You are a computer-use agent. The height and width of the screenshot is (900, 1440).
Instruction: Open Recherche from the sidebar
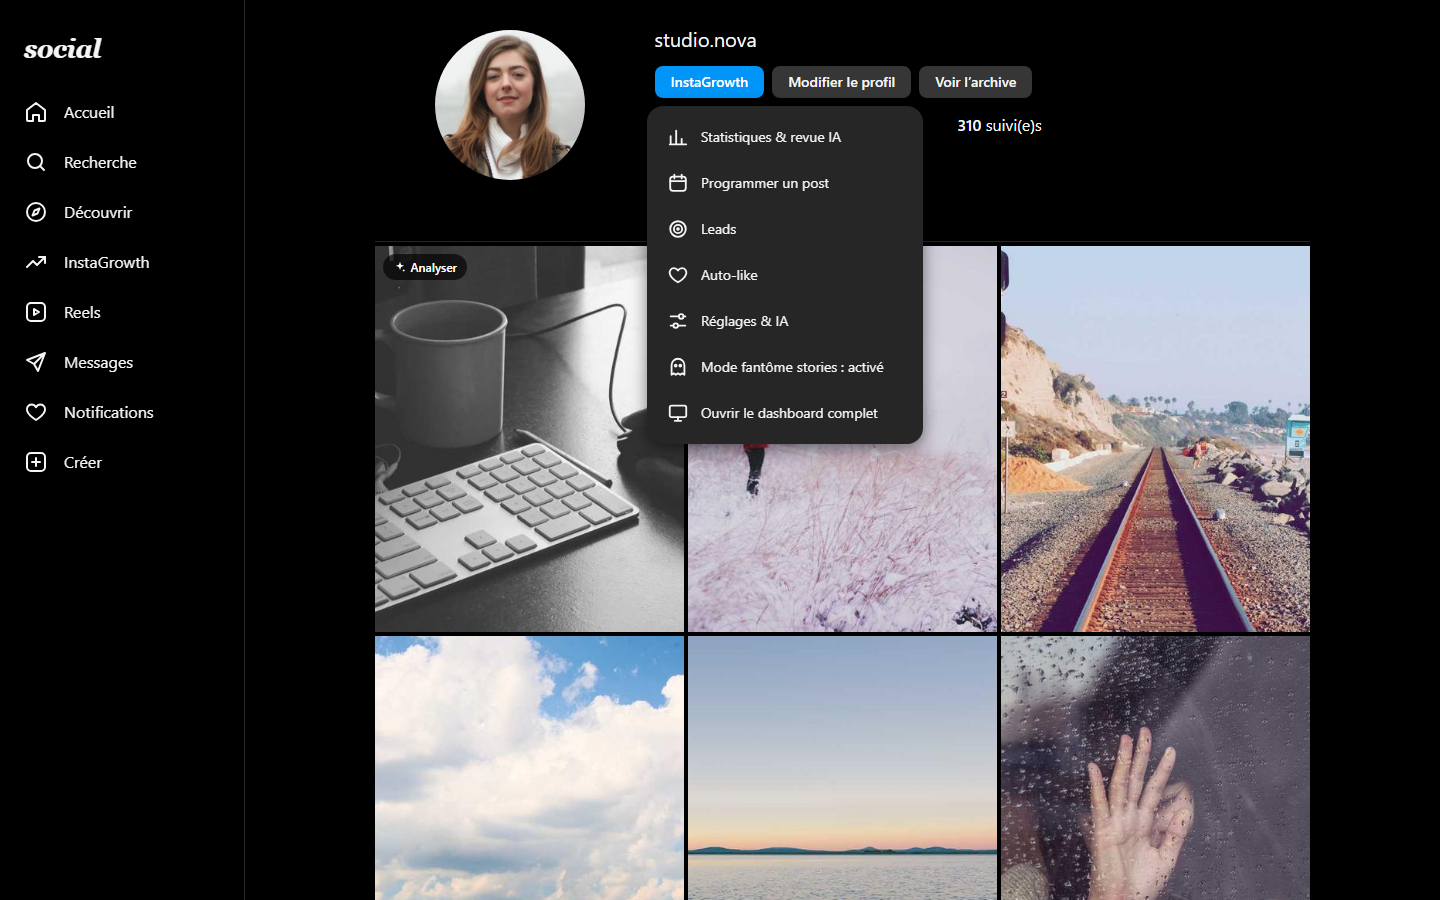(100, 162)
